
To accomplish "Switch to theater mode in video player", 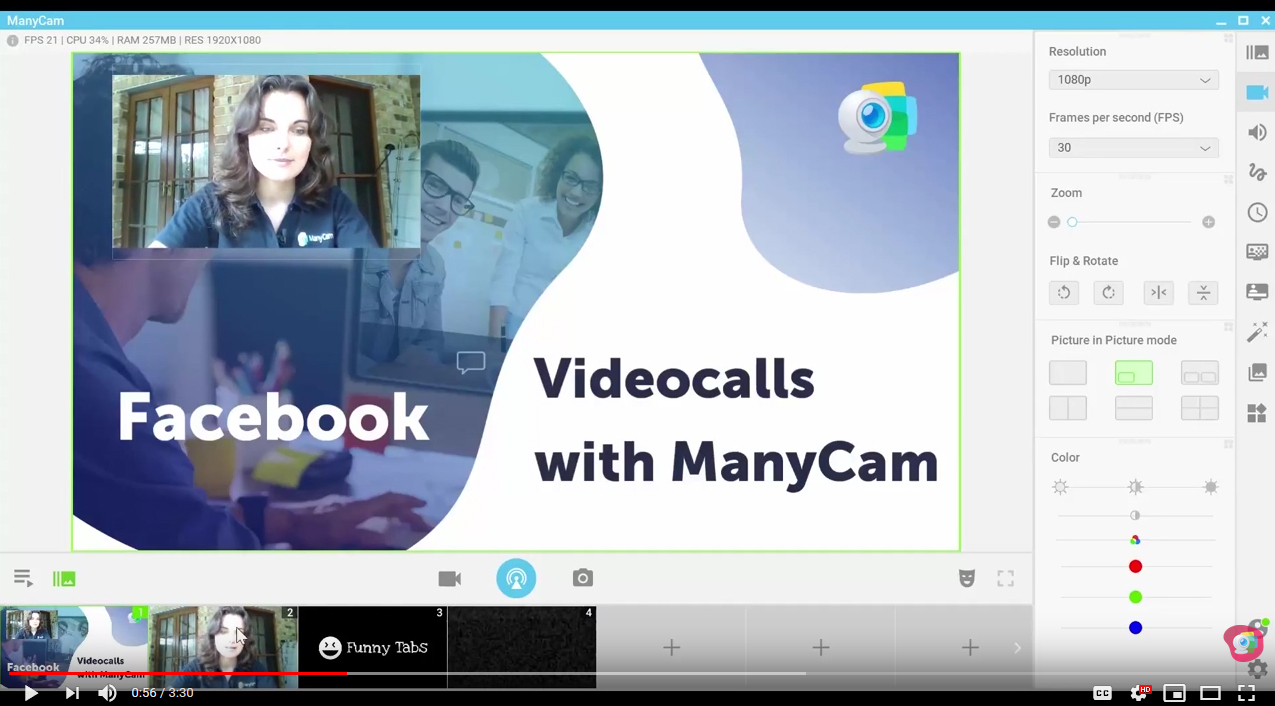I will [x=1210, y=693].
